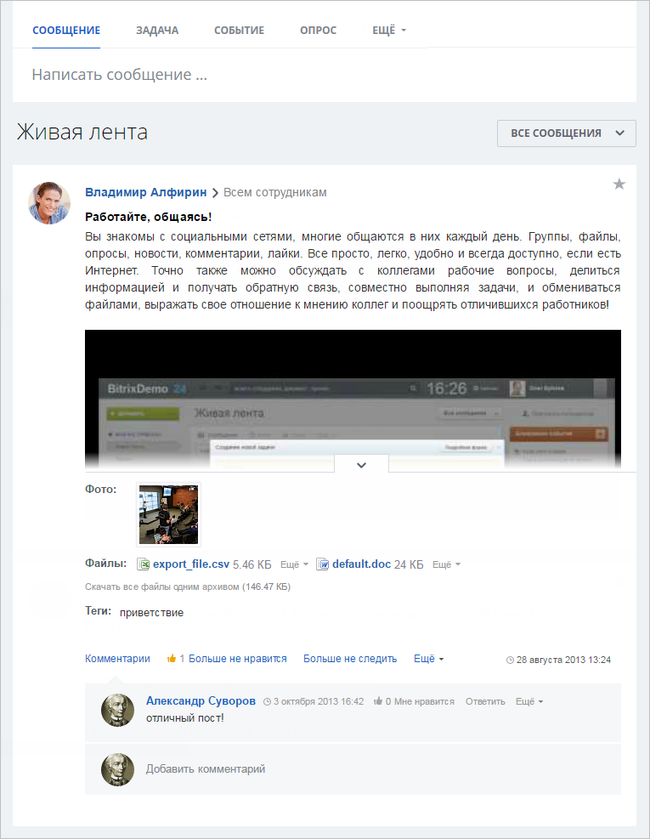Open Владимир Алфирин's avatar photo
The image size is (650, 839).
[x=49, y=202]
